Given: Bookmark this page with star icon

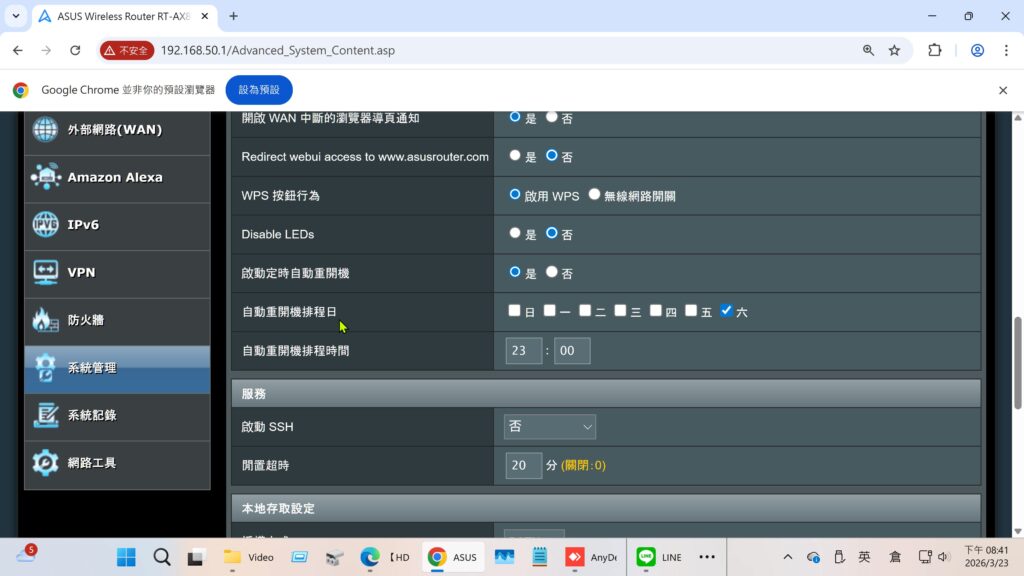Looking at the screenshot, I should [894, 50].
